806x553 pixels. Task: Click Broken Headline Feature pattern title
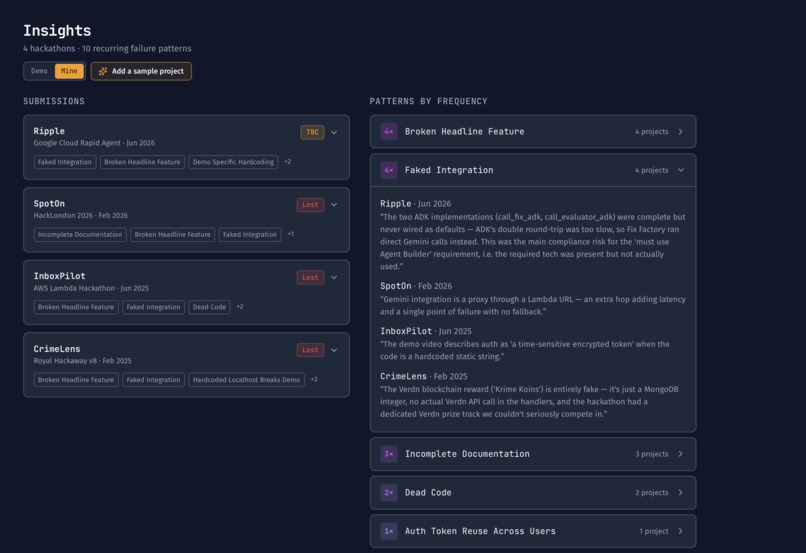click(x=465, y=132)
